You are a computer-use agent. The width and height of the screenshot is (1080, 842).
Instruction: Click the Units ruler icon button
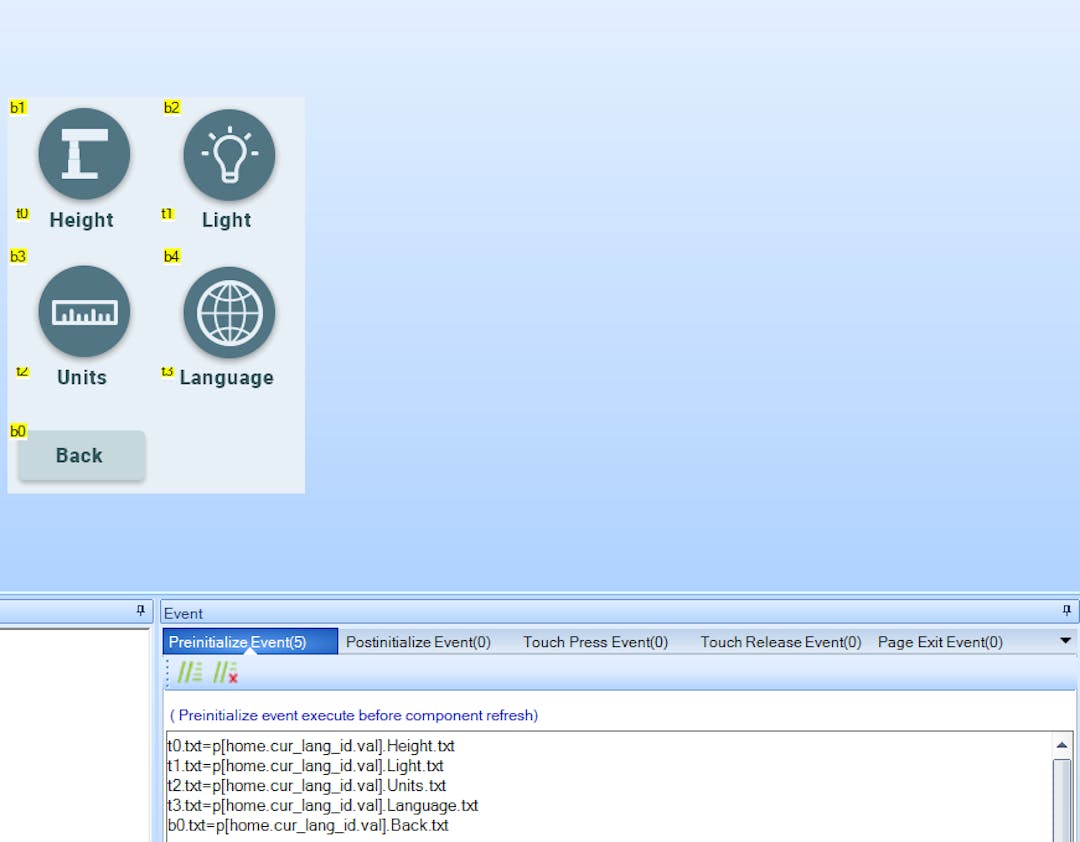[84, 312]
